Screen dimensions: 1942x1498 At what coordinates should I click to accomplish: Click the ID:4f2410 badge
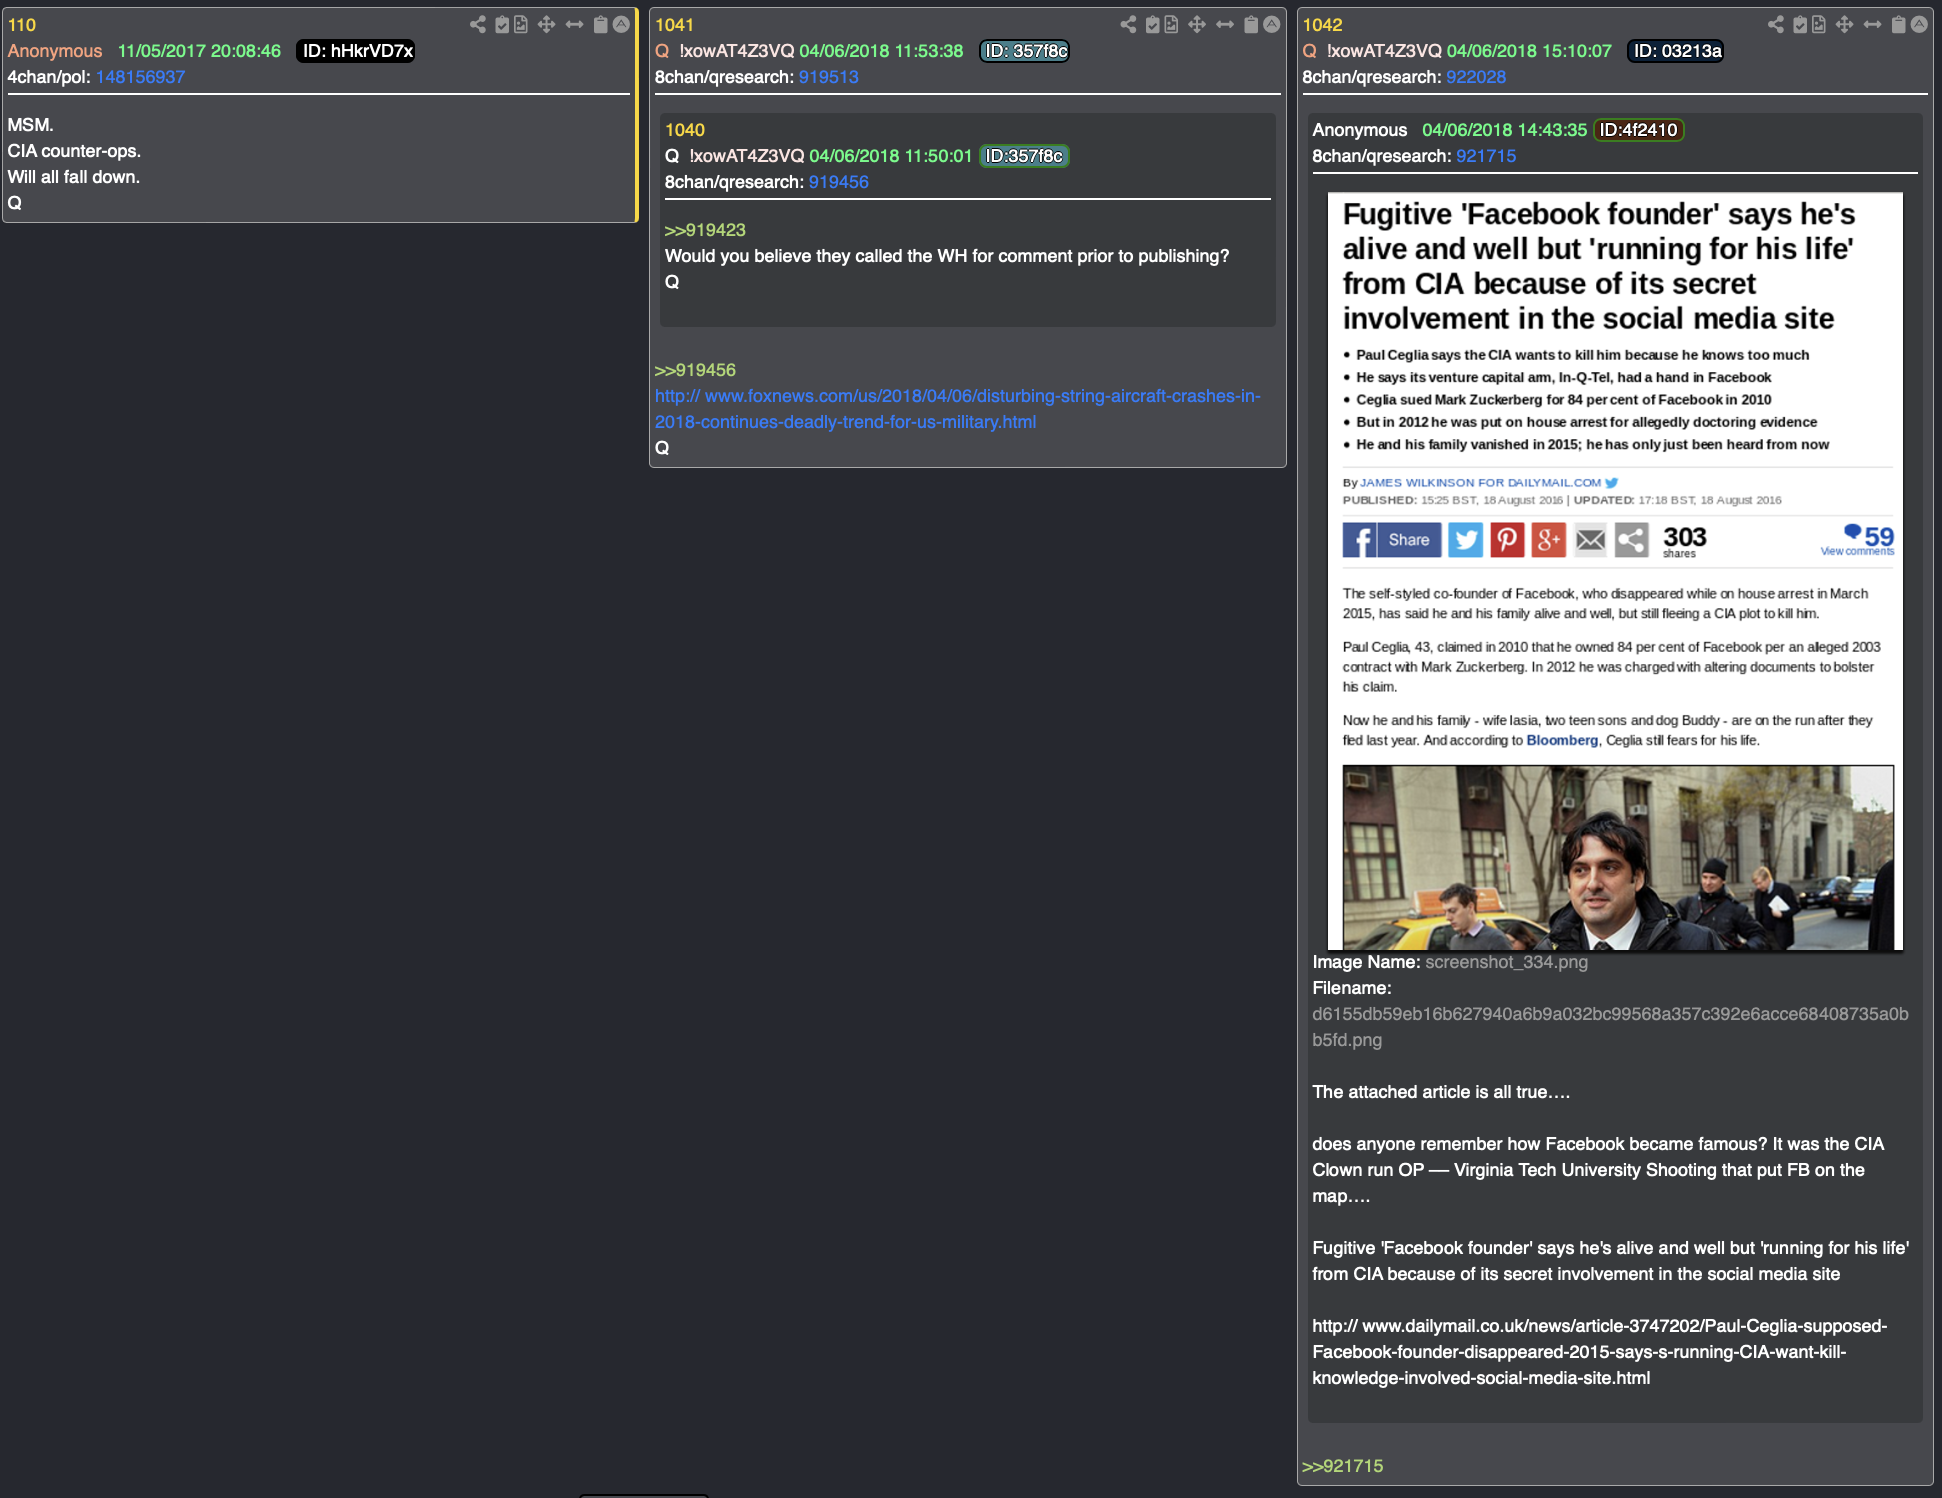coord(1638,130)
